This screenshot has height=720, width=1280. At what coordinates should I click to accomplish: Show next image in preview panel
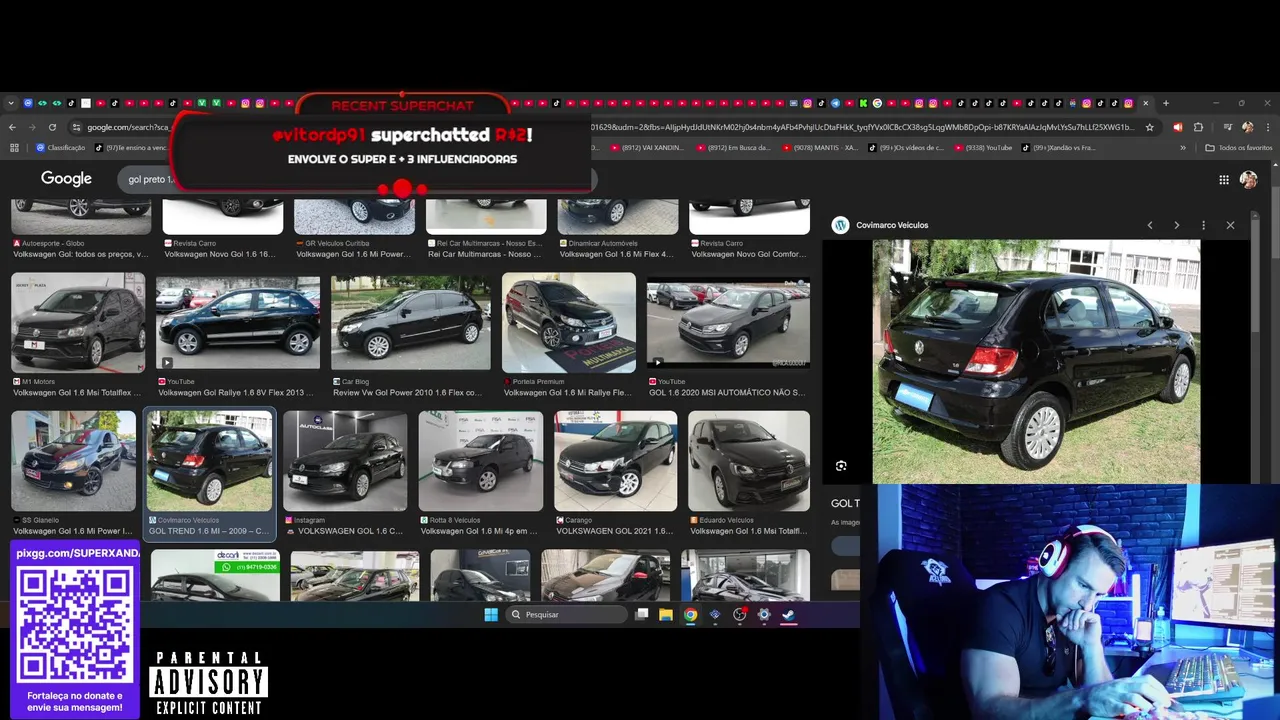coord(1176,225)
